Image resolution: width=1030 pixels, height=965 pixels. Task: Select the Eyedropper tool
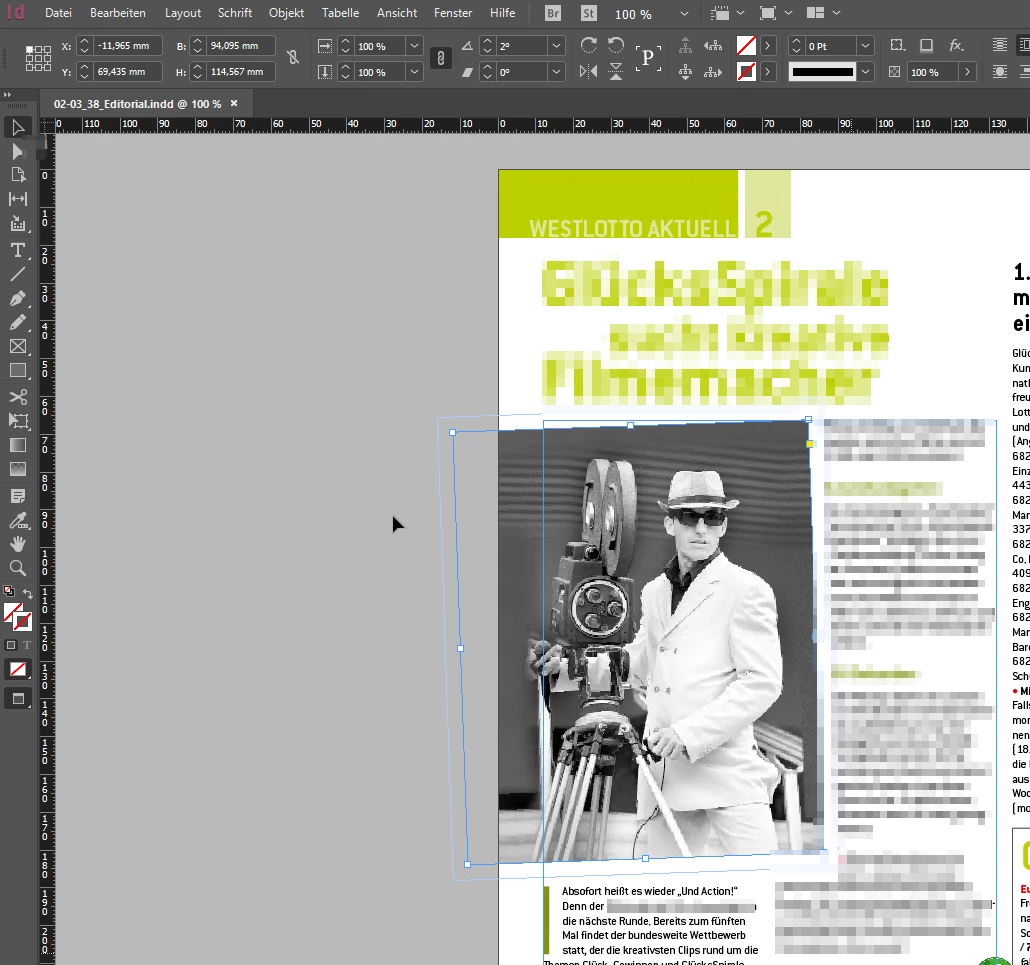[18, 520]
